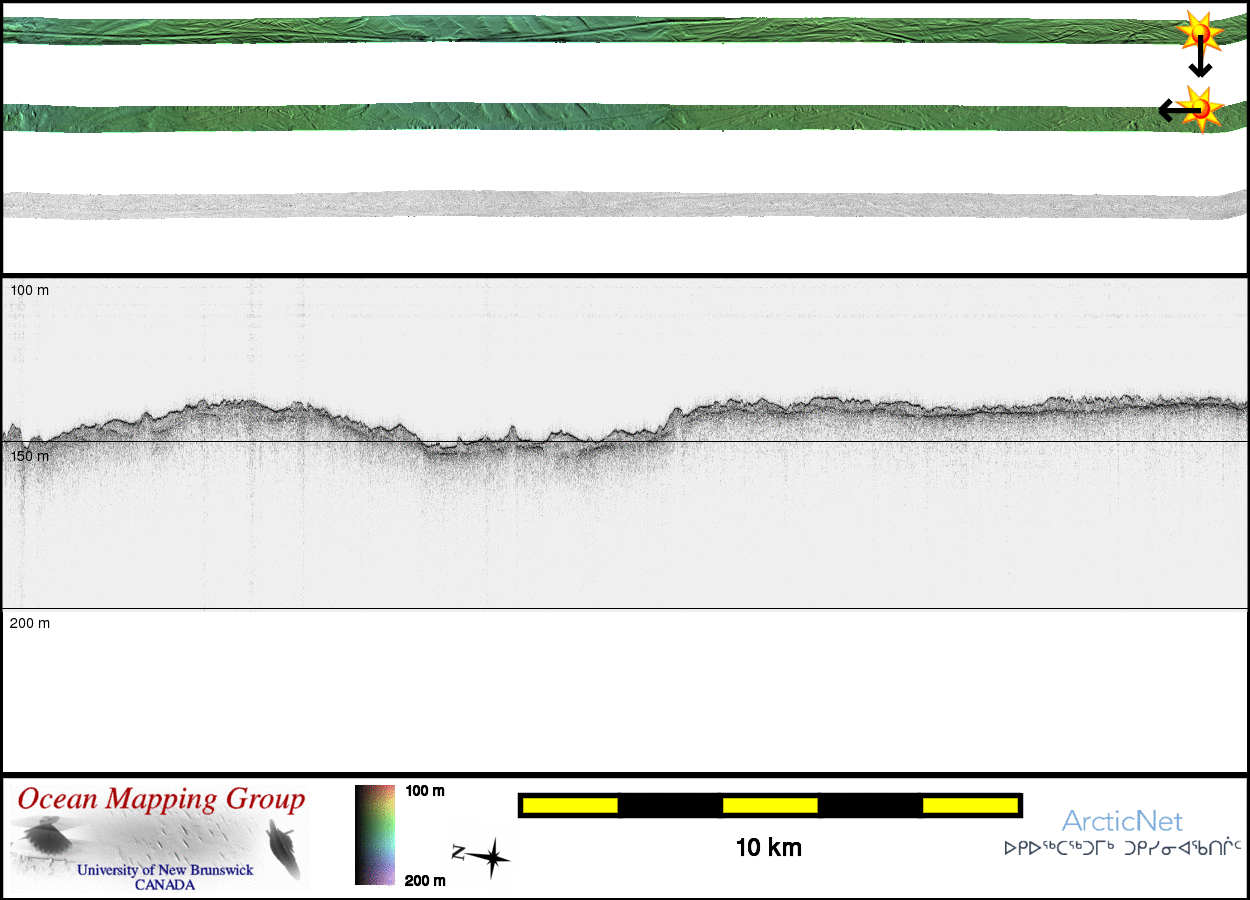Click the 100 m label in profile panel
This screenshot has height=900, width=1250.
[x=30, y=290]
